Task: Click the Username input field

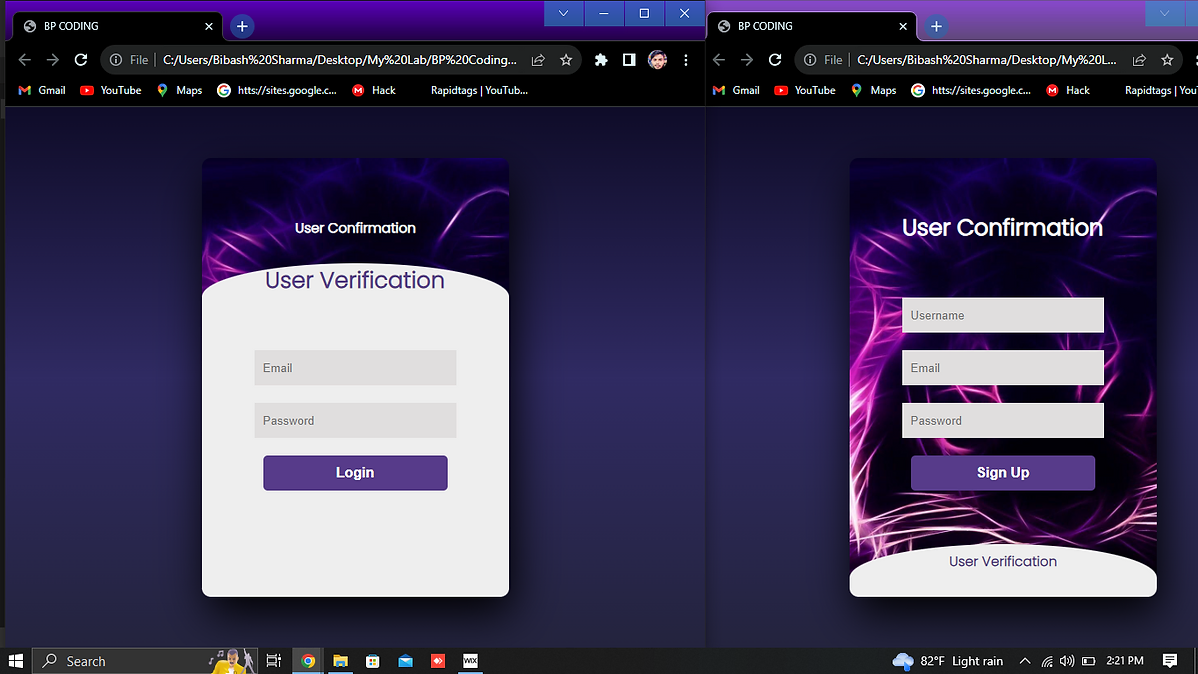Action: pos(1002,315)
